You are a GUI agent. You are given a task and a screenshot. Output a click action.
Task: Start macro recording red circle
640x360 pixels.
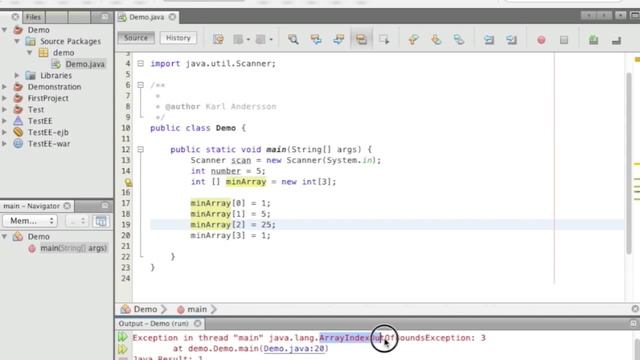click(541, 40)
